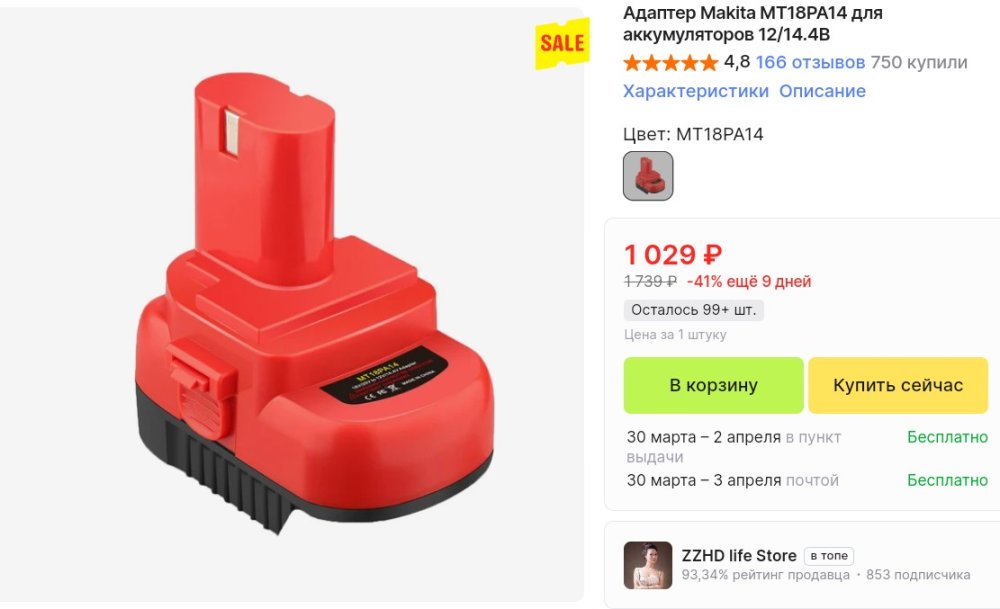
Task: Click the Купить сейчас button
Action: pos(898,385)
